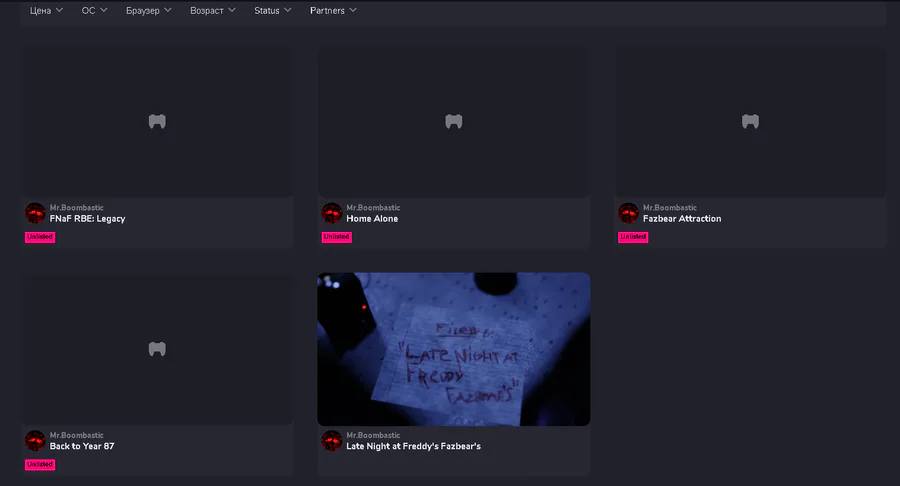Open the Браузер filter dropdown
The image size is (900, 486).
[x=149, y=10]
